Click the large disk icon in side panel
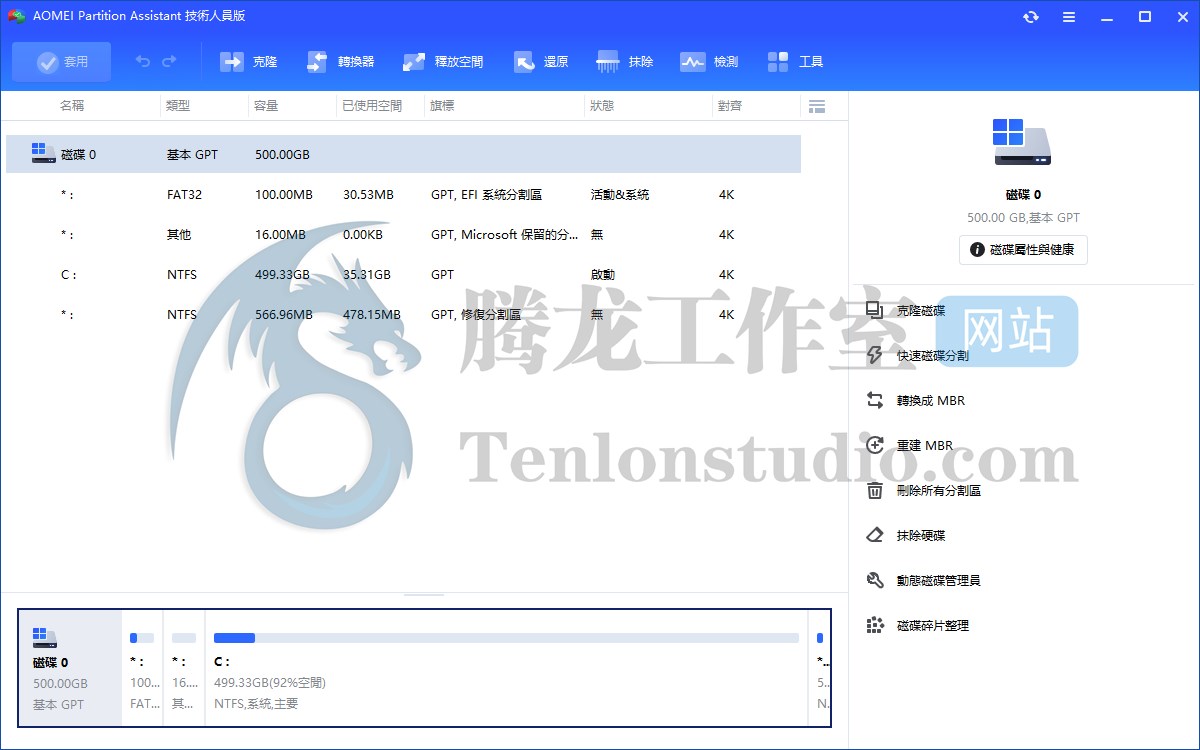1200x750 pixels. click(x=1023, y=142)
